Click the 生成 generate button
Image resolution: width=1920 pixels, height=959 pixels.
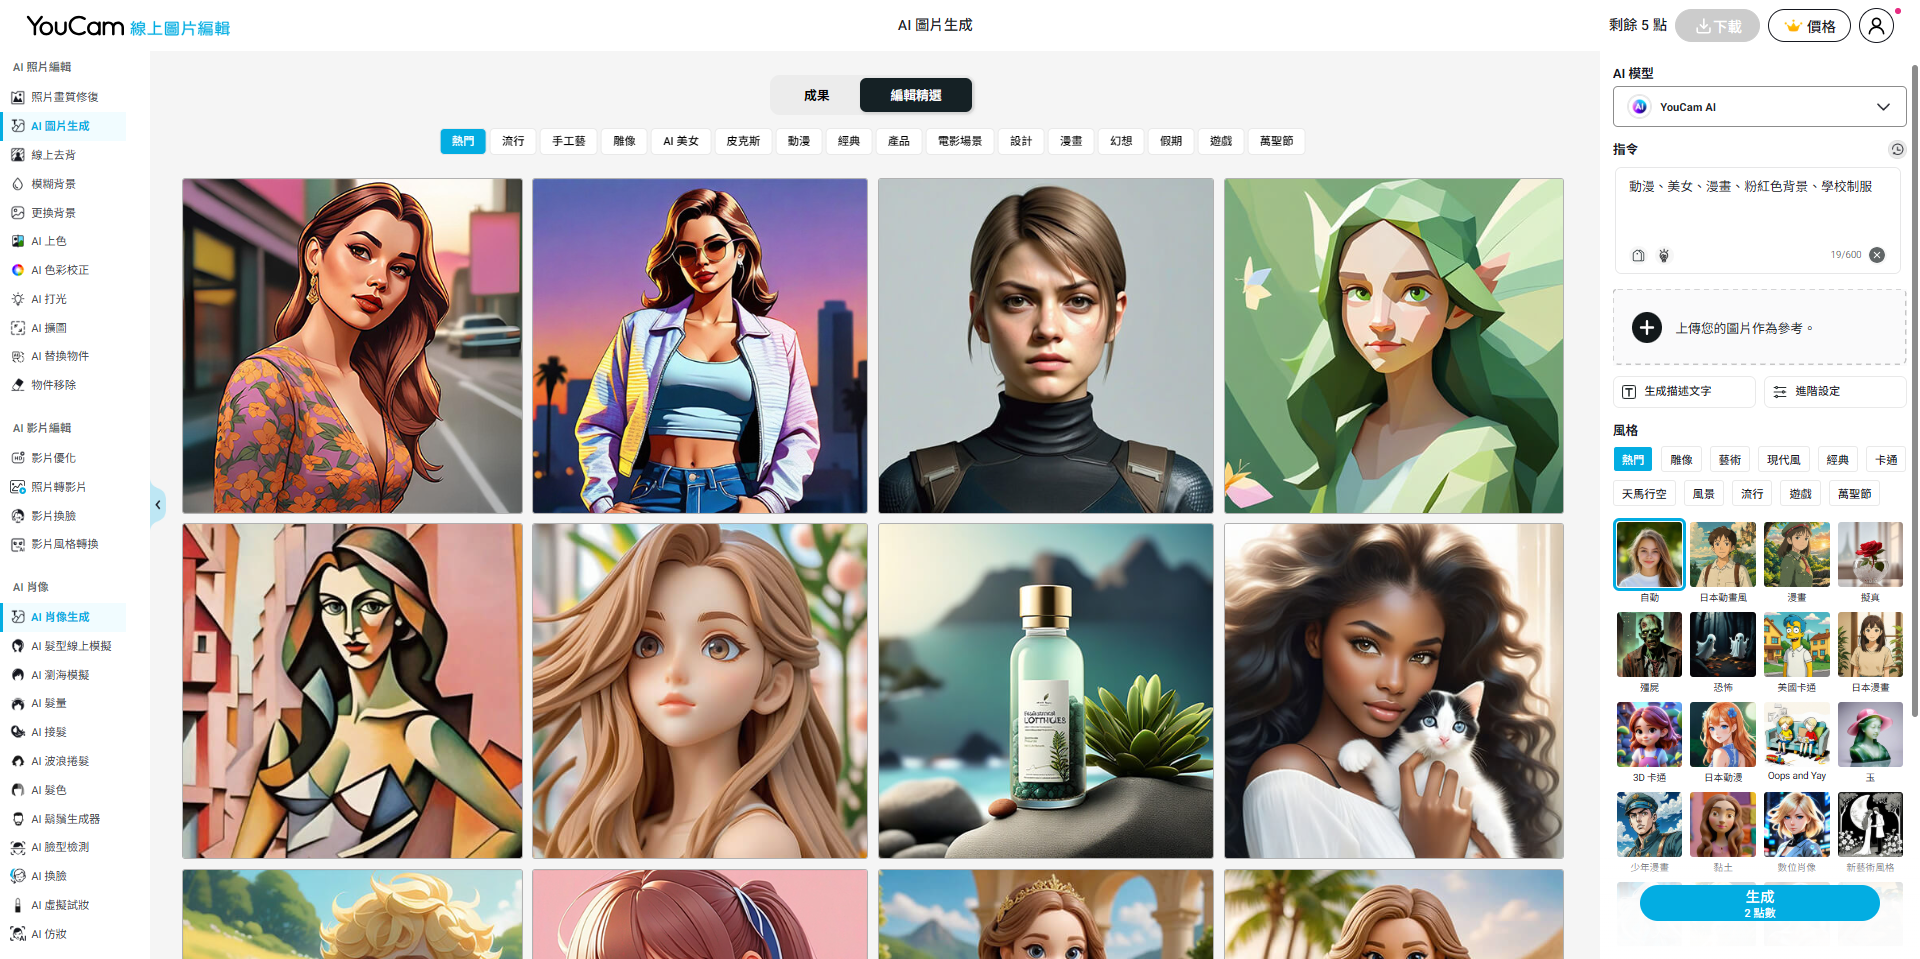1759,903
